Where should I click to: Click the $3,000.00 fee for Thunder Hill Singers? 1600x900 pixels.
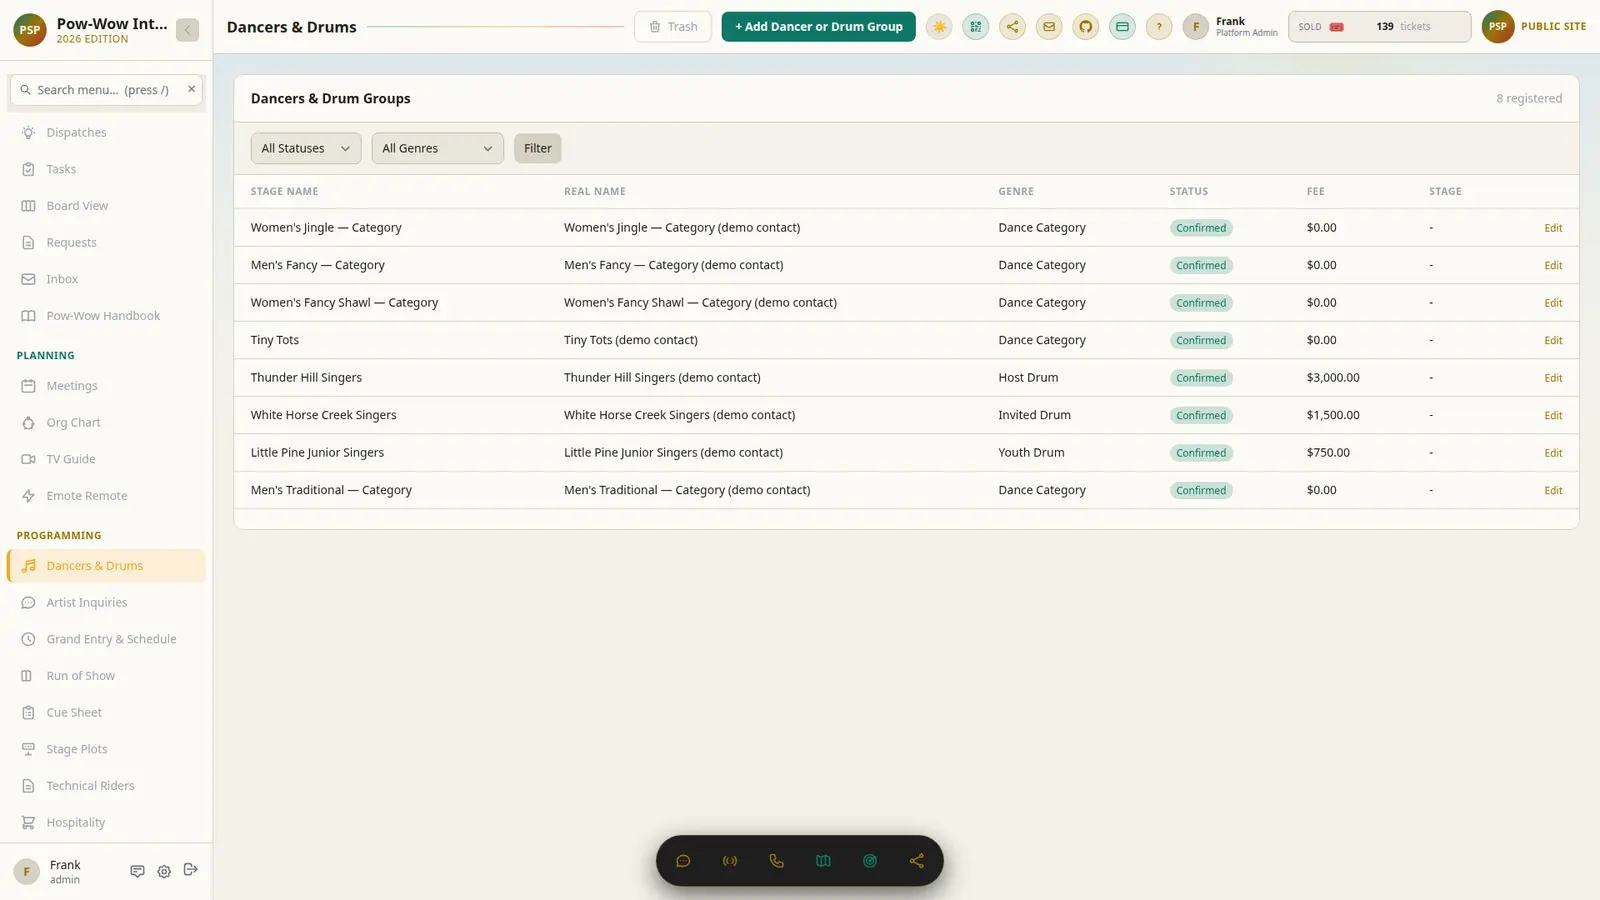point(1333,378)
